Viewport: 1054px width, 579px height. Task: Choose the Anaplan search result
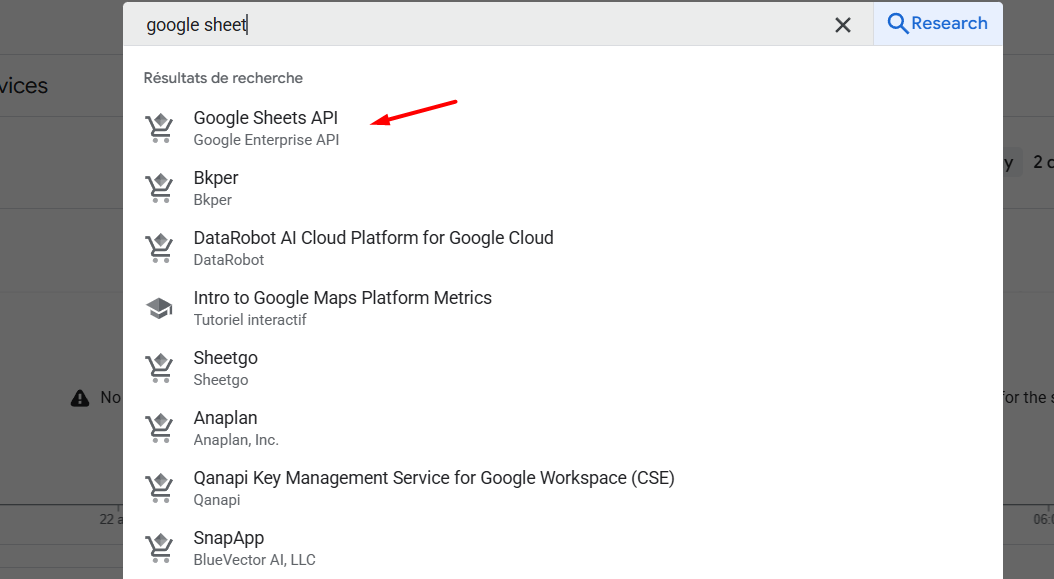[x=563, y=427]
